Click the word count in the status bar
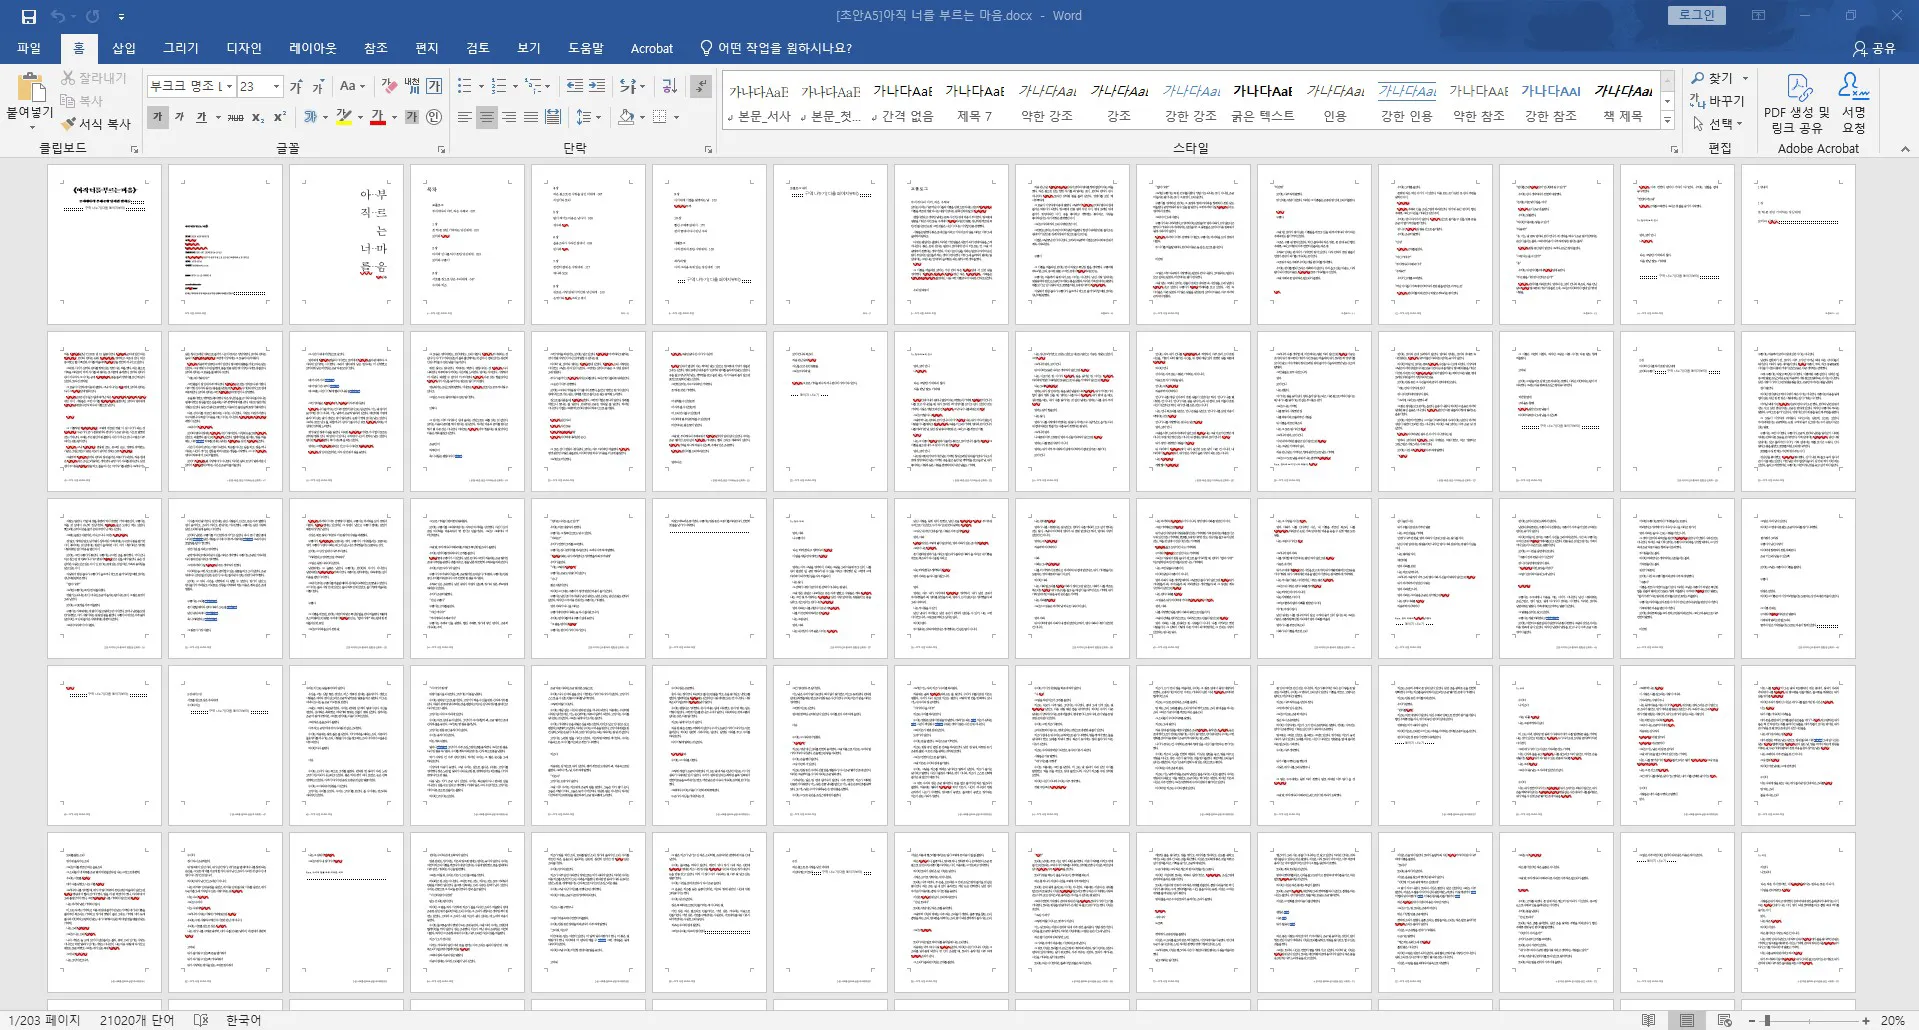The height and width of the screenshot is (1030, 1919). coord(137,1020)
